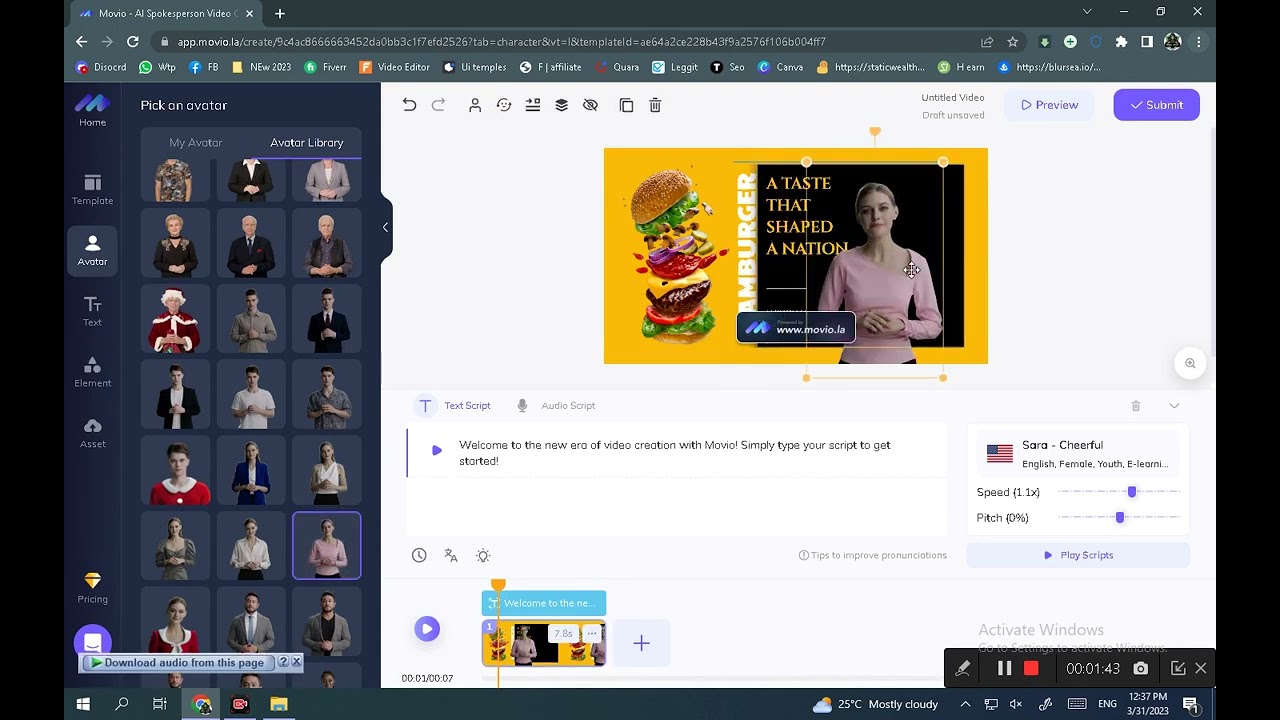The height and width of the screenshot is (720, 1280).
Task: Switch to the My Avatar tab
Action: tap(196, 142)
